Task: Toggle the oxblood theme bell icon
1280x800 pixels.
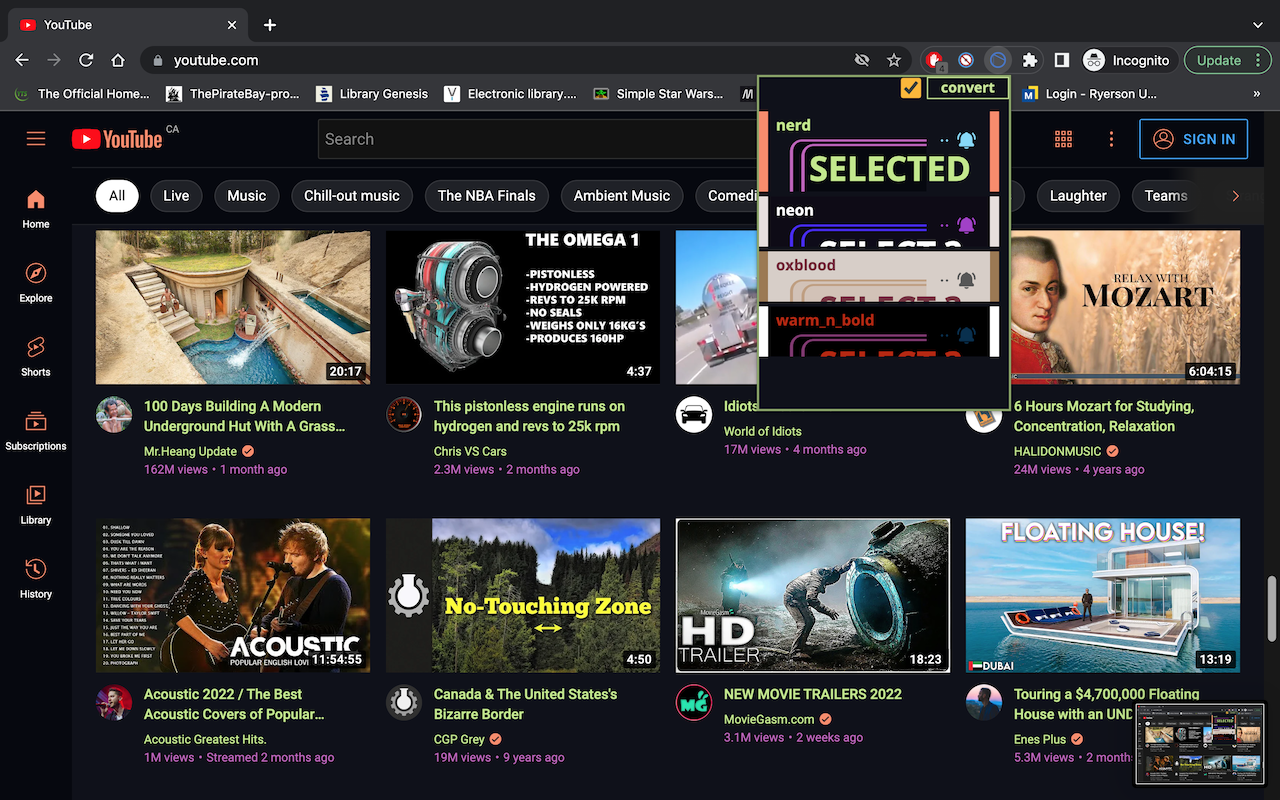Action: click(966, 280)
